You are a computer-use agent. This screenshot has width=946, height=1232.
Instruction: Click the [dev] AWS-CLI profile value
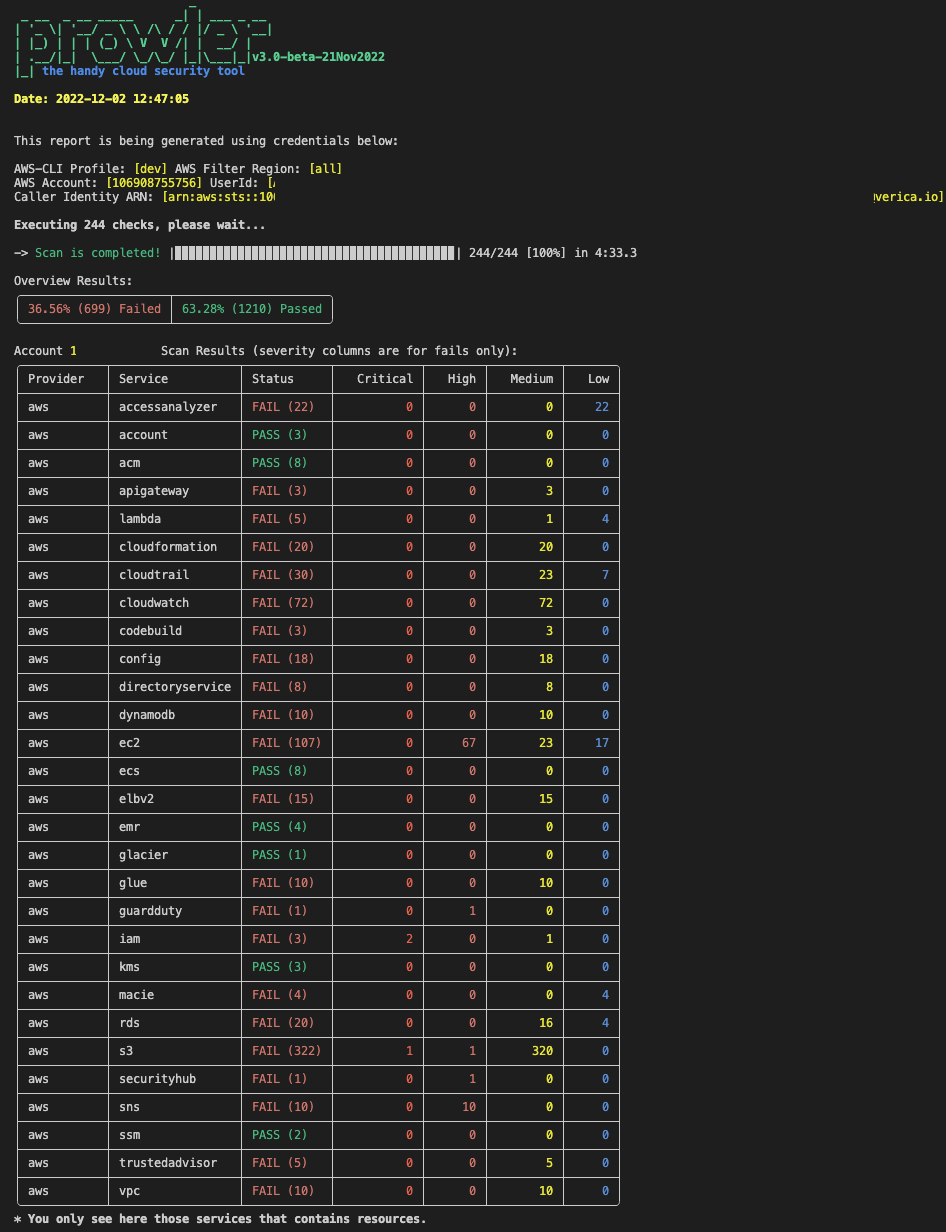coord(150,169)
